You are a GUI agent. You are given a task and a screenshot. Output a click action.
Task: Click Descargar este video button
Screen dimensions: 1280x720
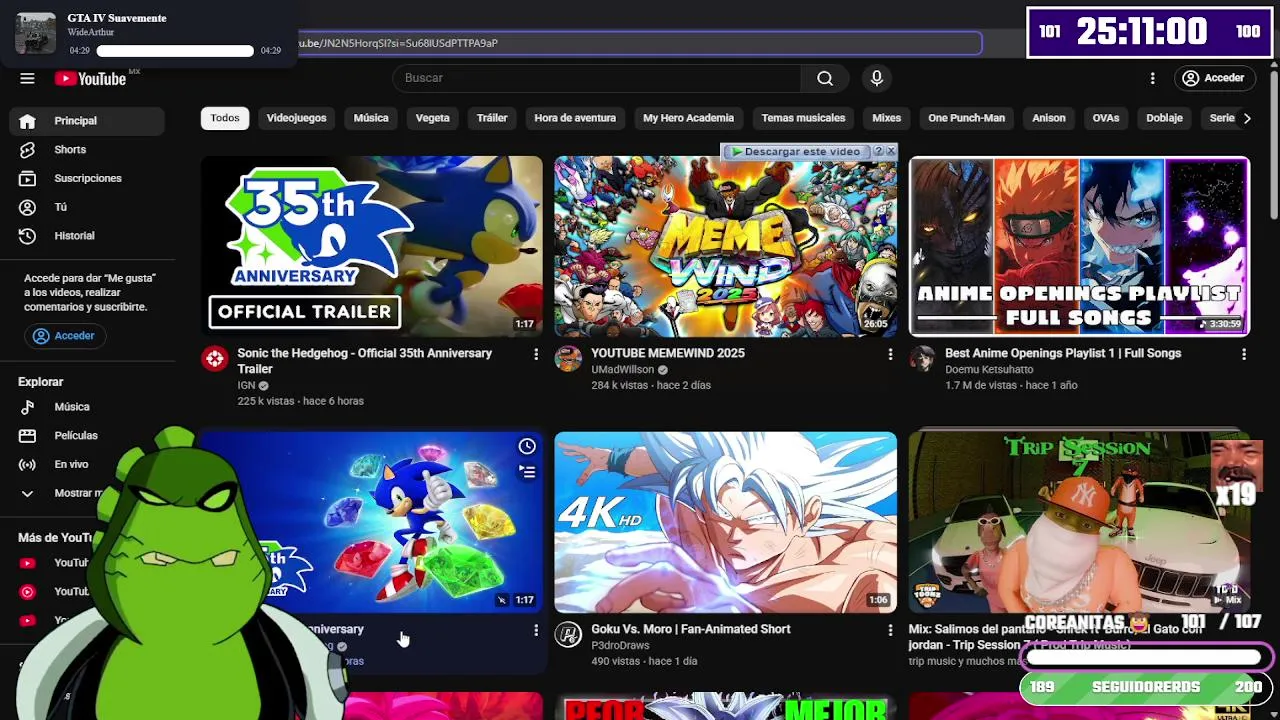[x=795, y=151]
